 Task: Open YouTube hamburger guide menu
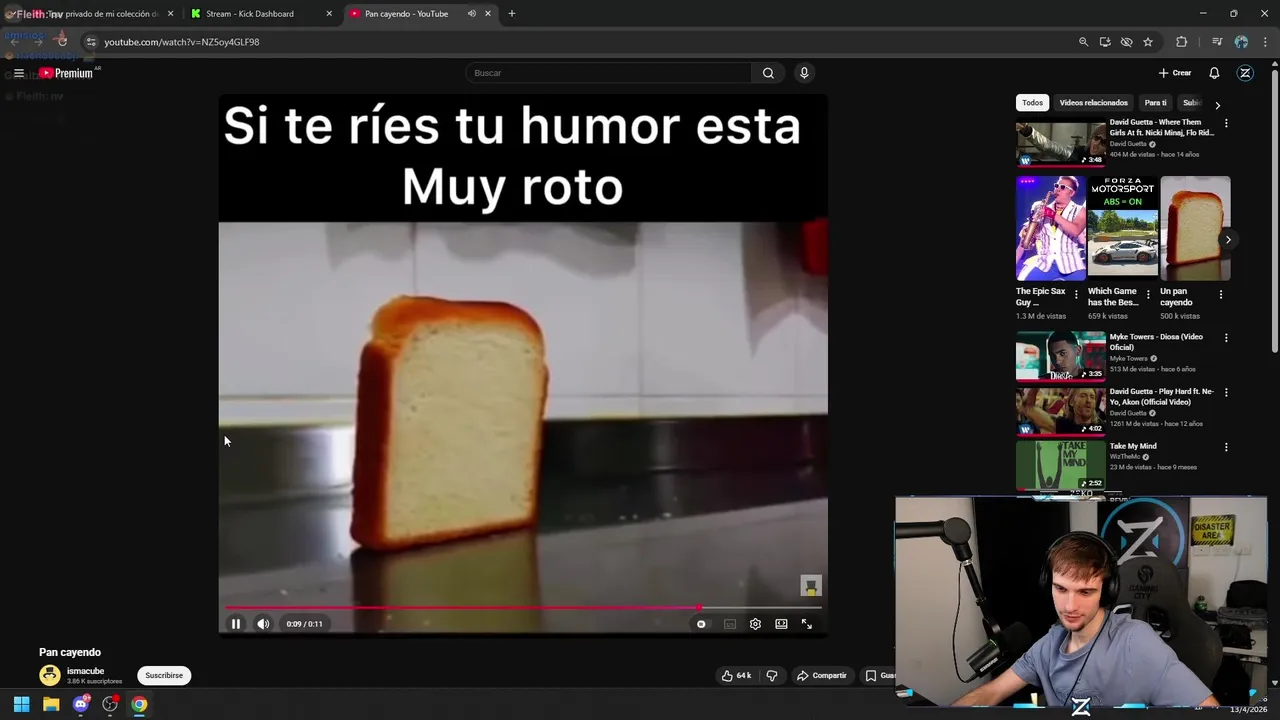(19, 73)
